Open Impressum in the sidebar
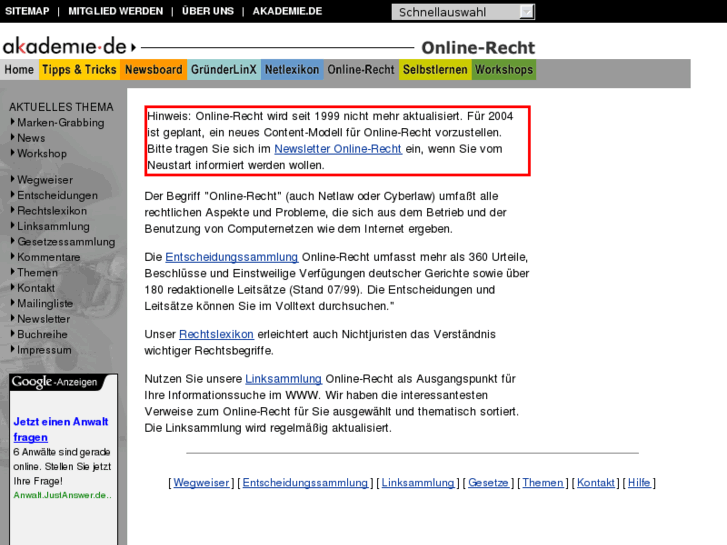 click(45, 350)
